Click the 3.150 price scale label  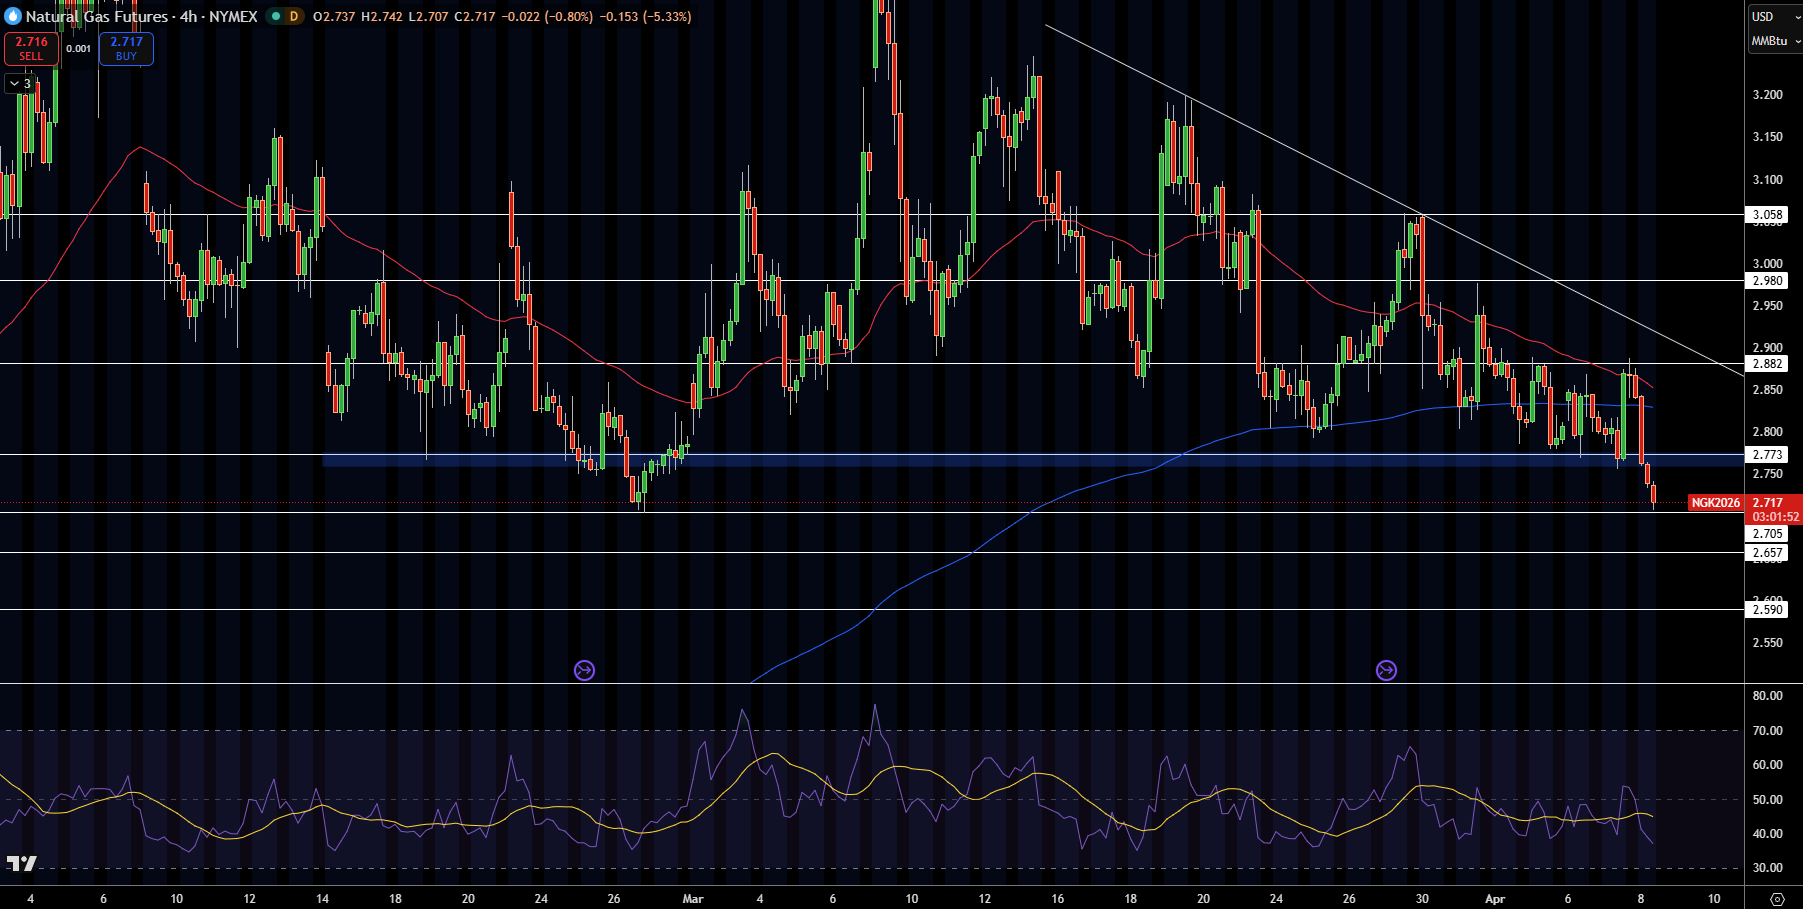pos(1767,137)
